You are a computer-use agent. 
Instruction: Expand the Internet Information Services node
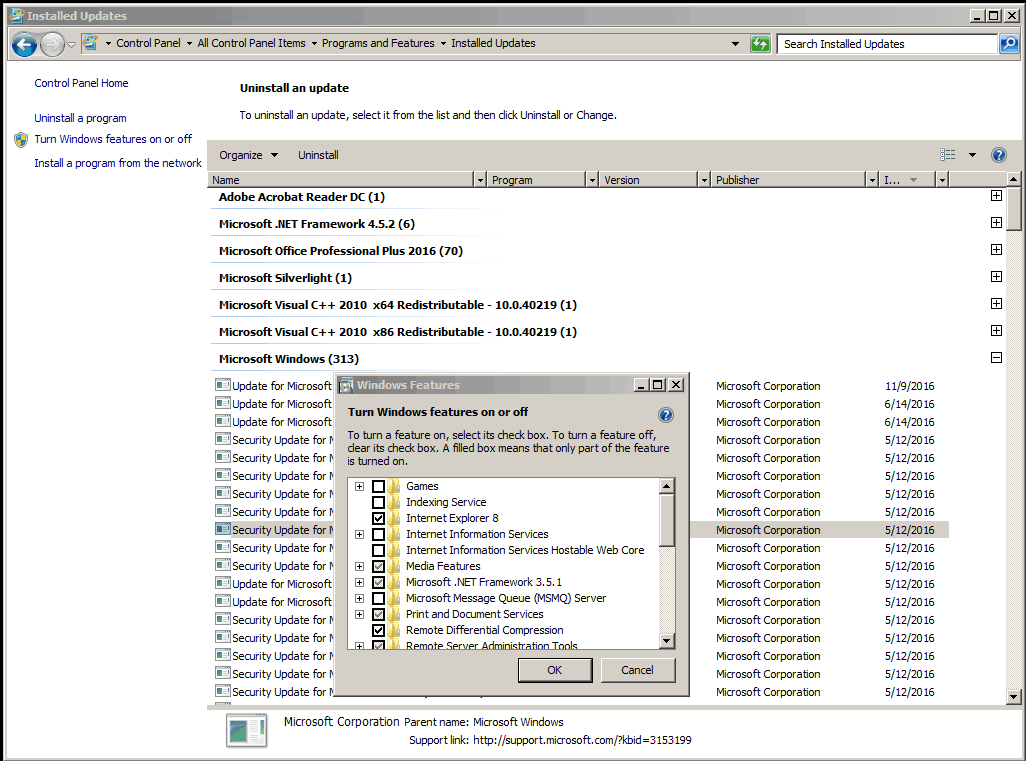(x=359, y=534)
